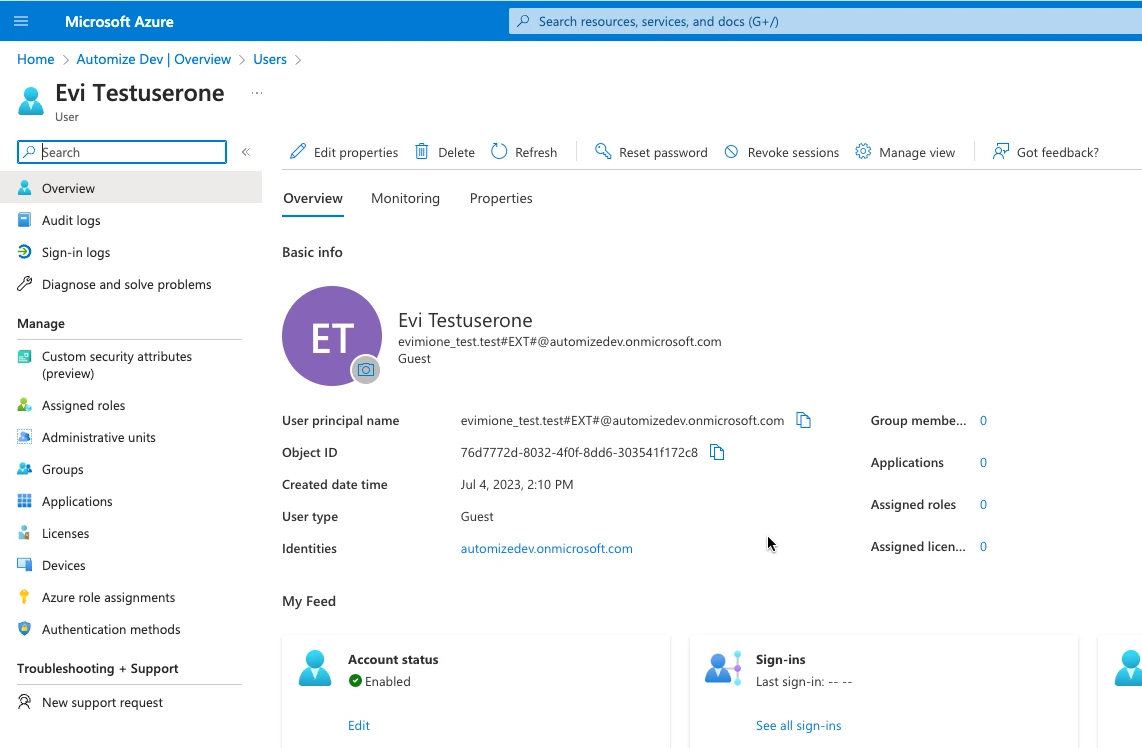Collapse the sidebar with the double chevron

coord(246,152)
